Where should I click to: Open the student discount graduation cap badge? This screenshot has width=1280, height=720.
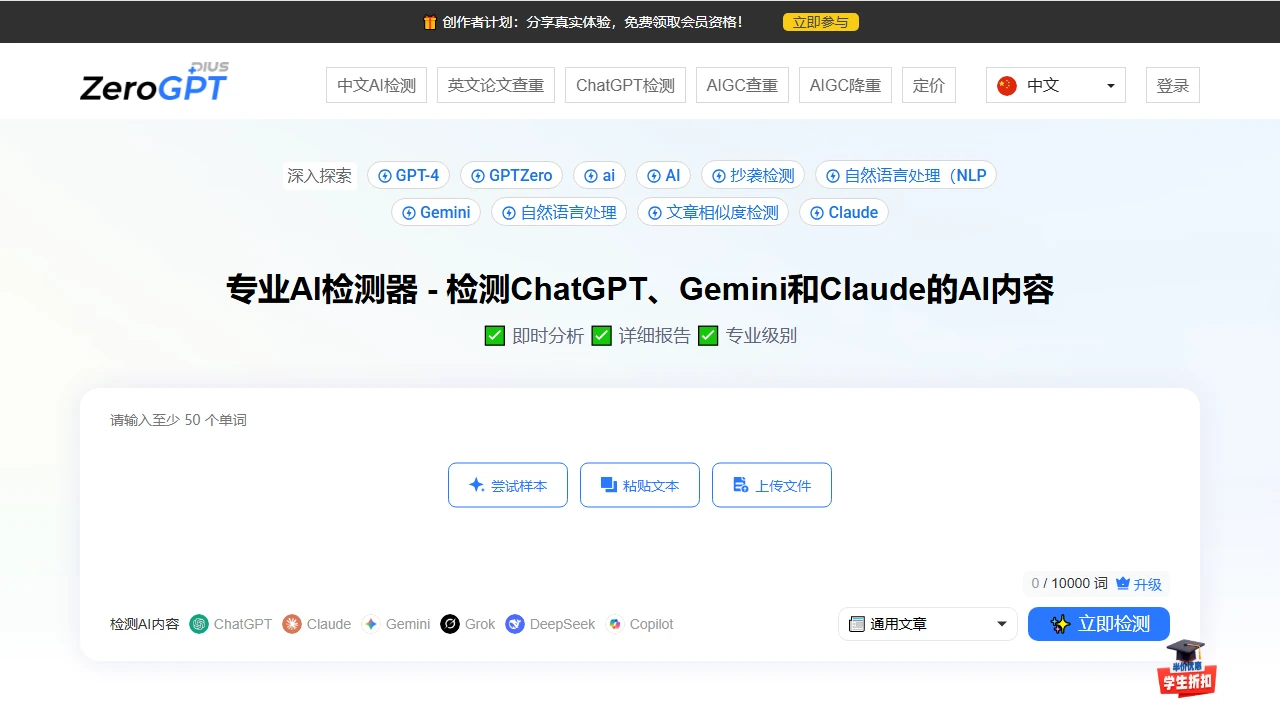pos(1186,668)
